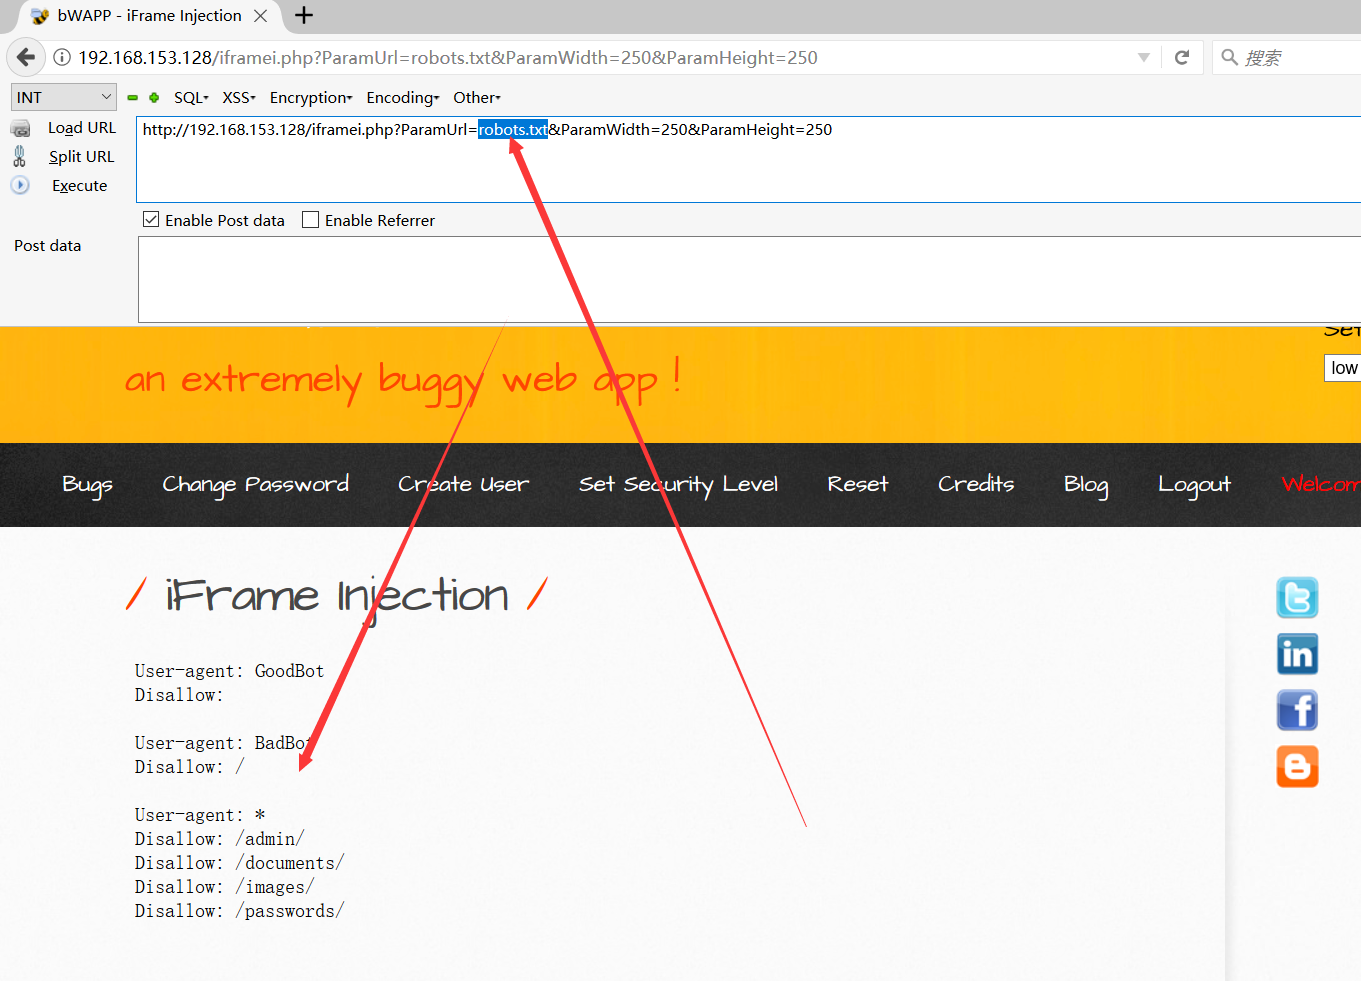Screen dimensions: 1361x981
Task: Click the 'Disallow: /admin/' line
Action: (x=219, y=839)
